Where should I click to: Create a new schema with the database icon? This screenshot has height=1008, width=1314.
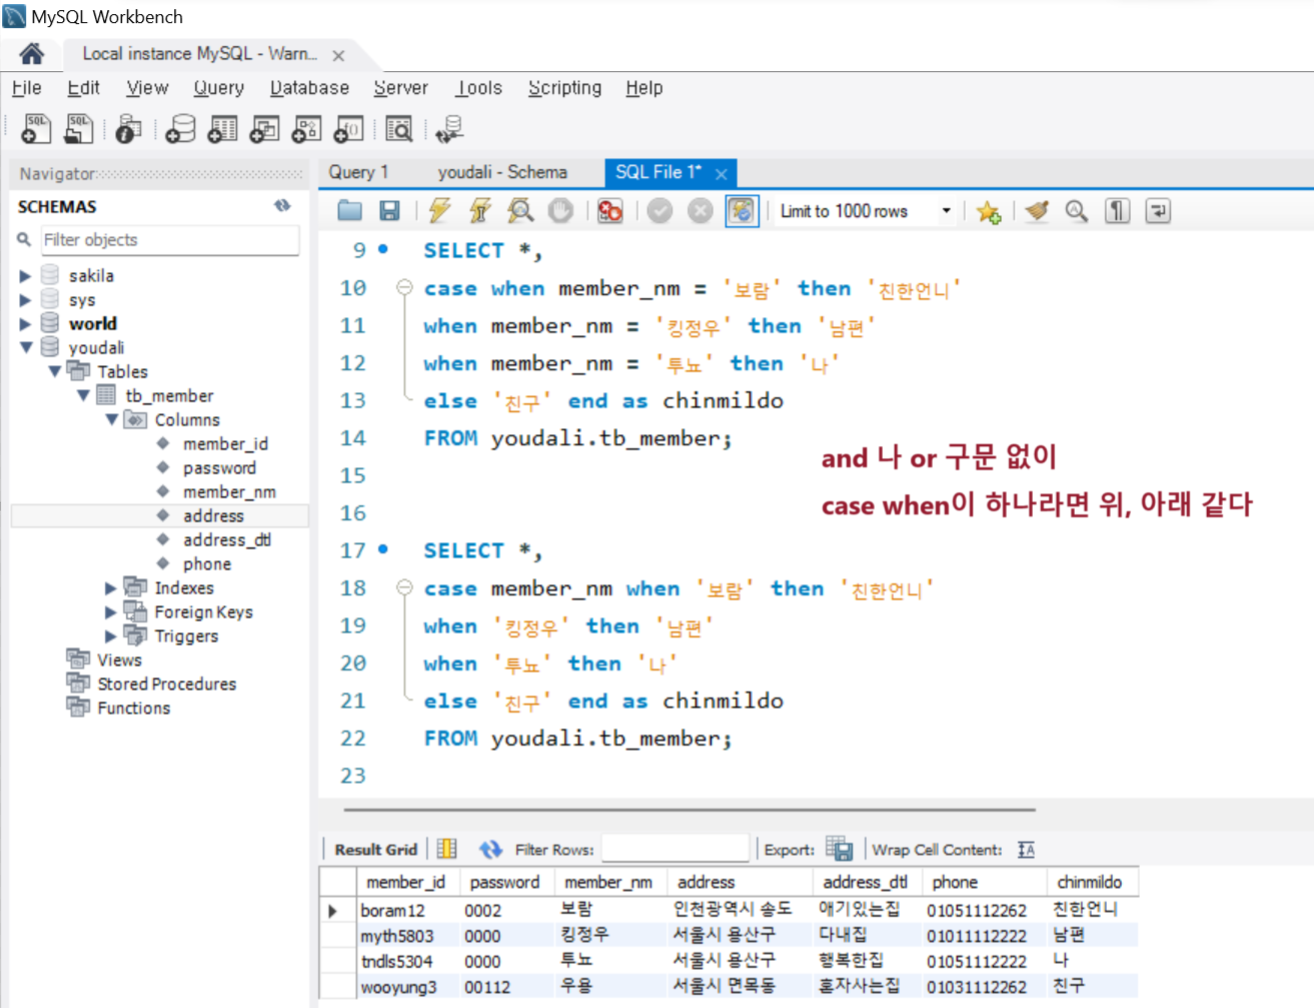point(181,129)
